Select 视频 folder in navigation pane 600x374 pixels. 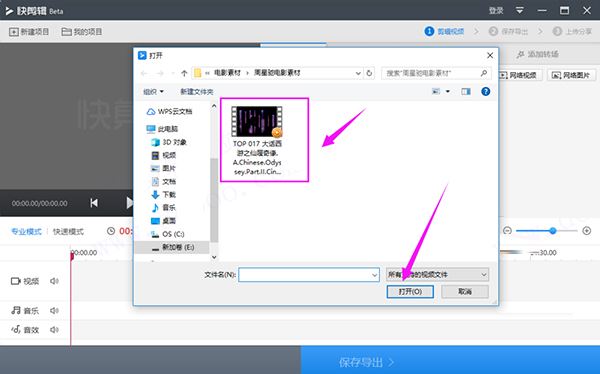pyautogui.click(x=164, y=155)
